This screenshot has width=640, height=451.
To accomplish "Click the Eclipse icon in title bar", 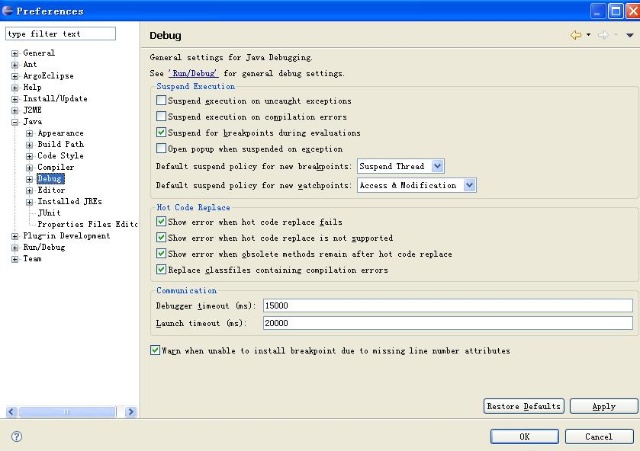I will pos(7,11).
